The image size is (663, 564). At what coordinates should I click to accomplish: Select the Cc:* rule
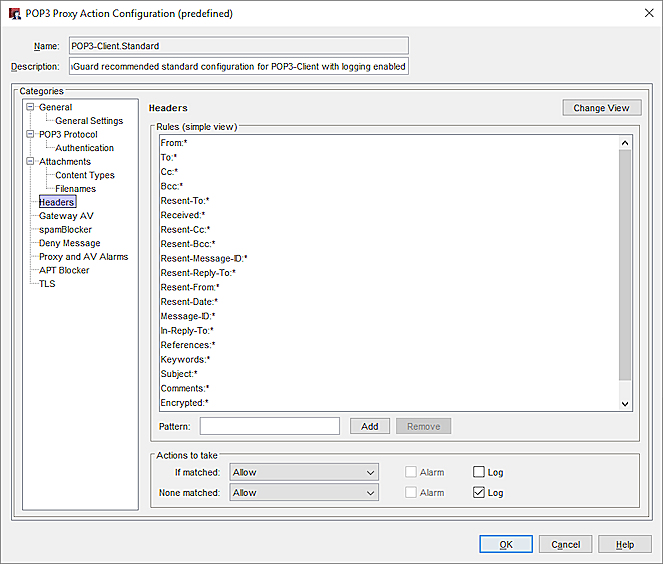point(389,172)
